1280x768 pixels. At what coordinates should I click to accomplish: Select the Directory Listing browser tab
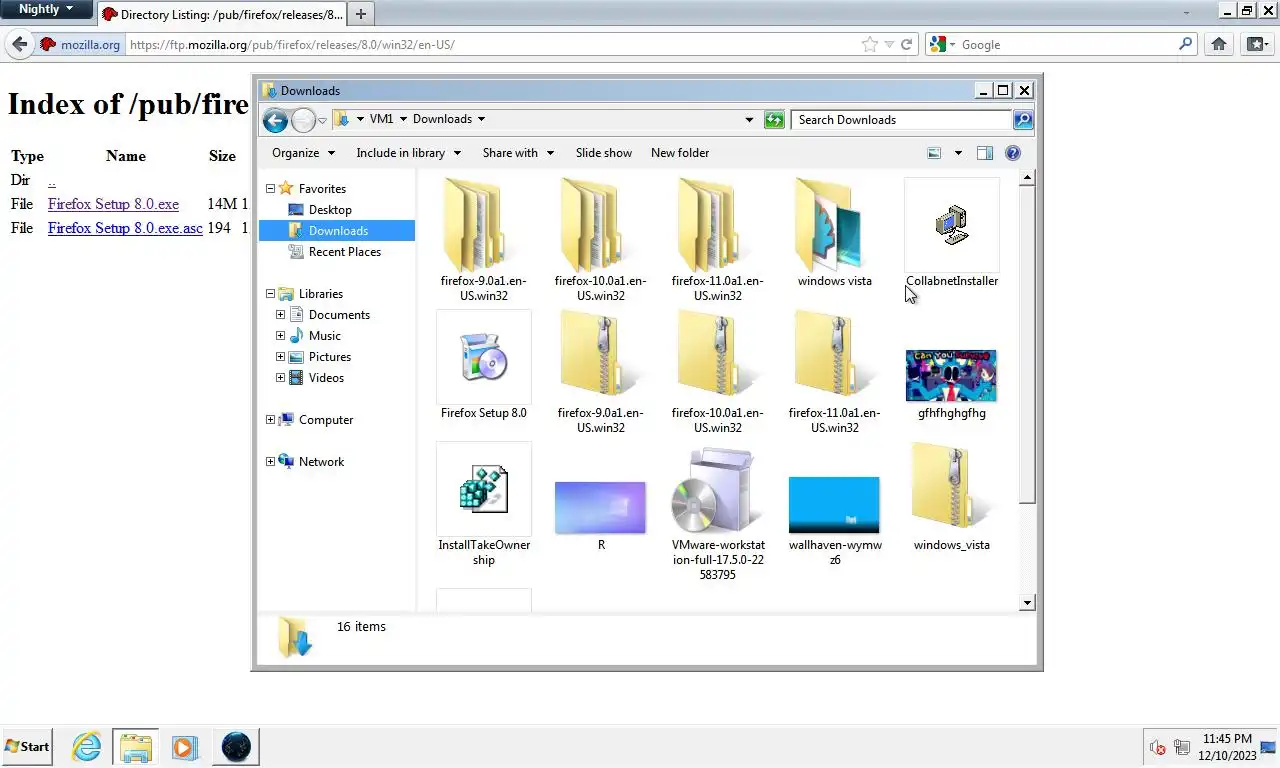221,14
